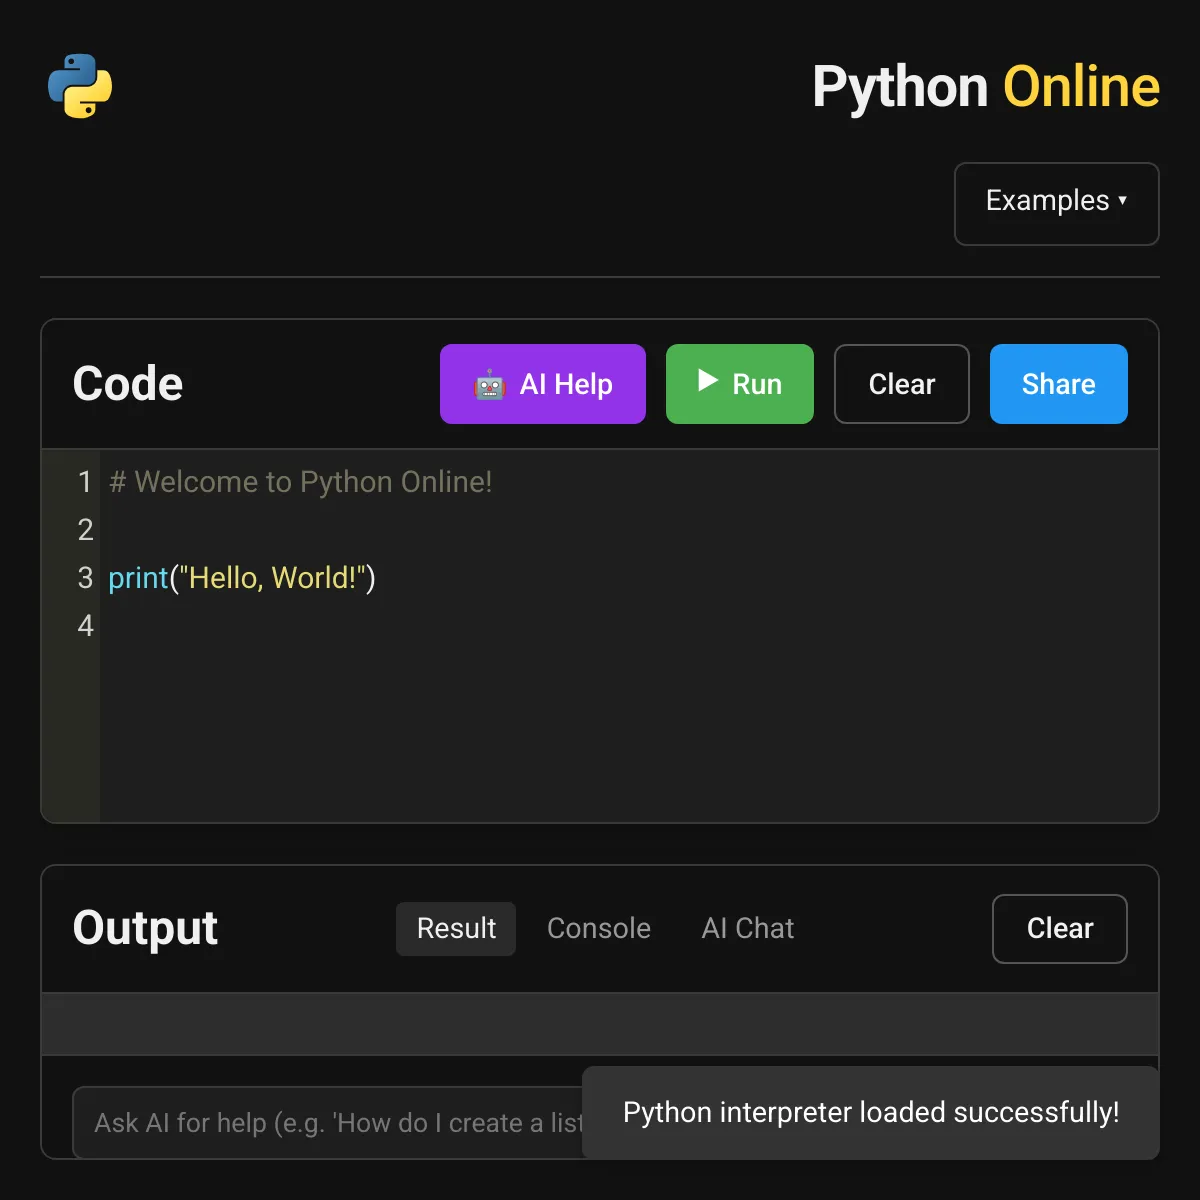Click the Welcome comment on line 1
1200x1200 pixels.
click(300, 482)
